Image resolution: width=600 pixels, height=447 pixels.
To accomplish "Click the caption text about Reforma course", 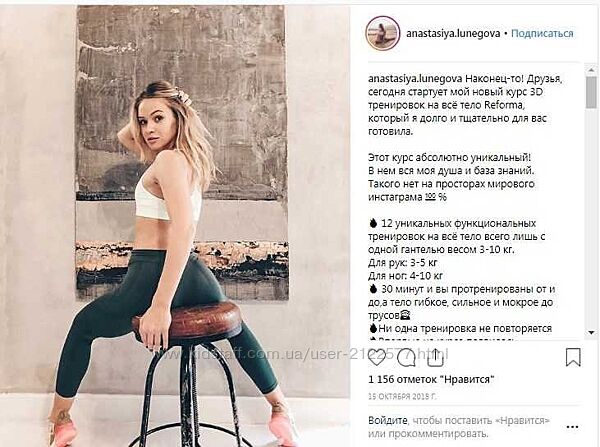I will [465, 105].
